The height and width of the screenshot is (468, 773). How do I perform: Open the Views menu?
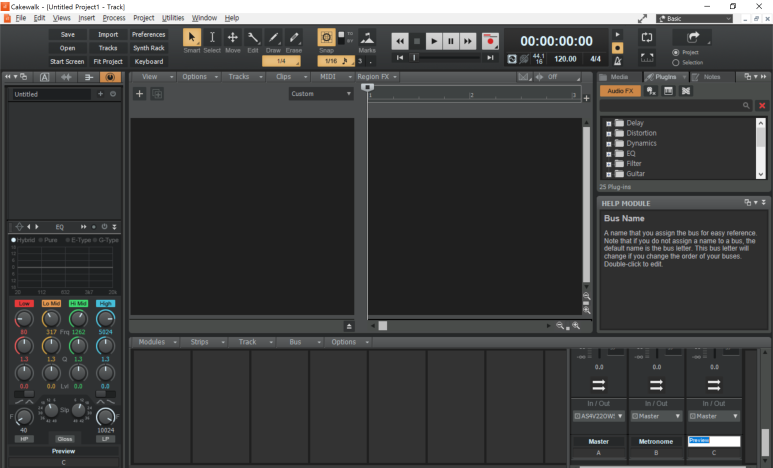coord(62,18)
